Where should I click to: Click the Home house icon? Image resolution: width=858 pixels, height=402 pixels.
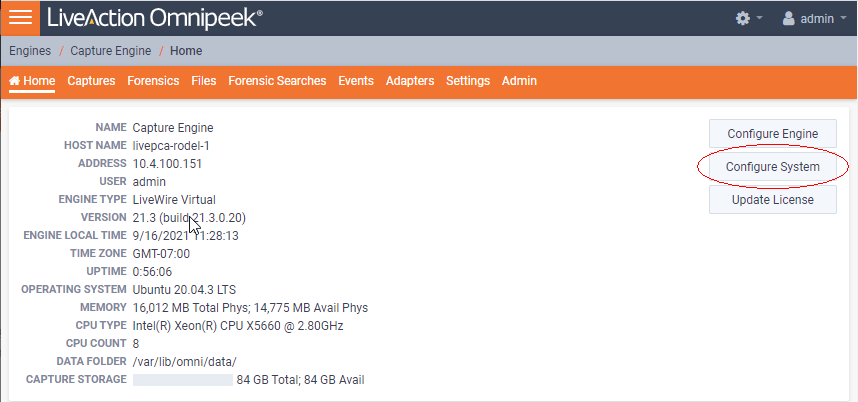(15, 80)
